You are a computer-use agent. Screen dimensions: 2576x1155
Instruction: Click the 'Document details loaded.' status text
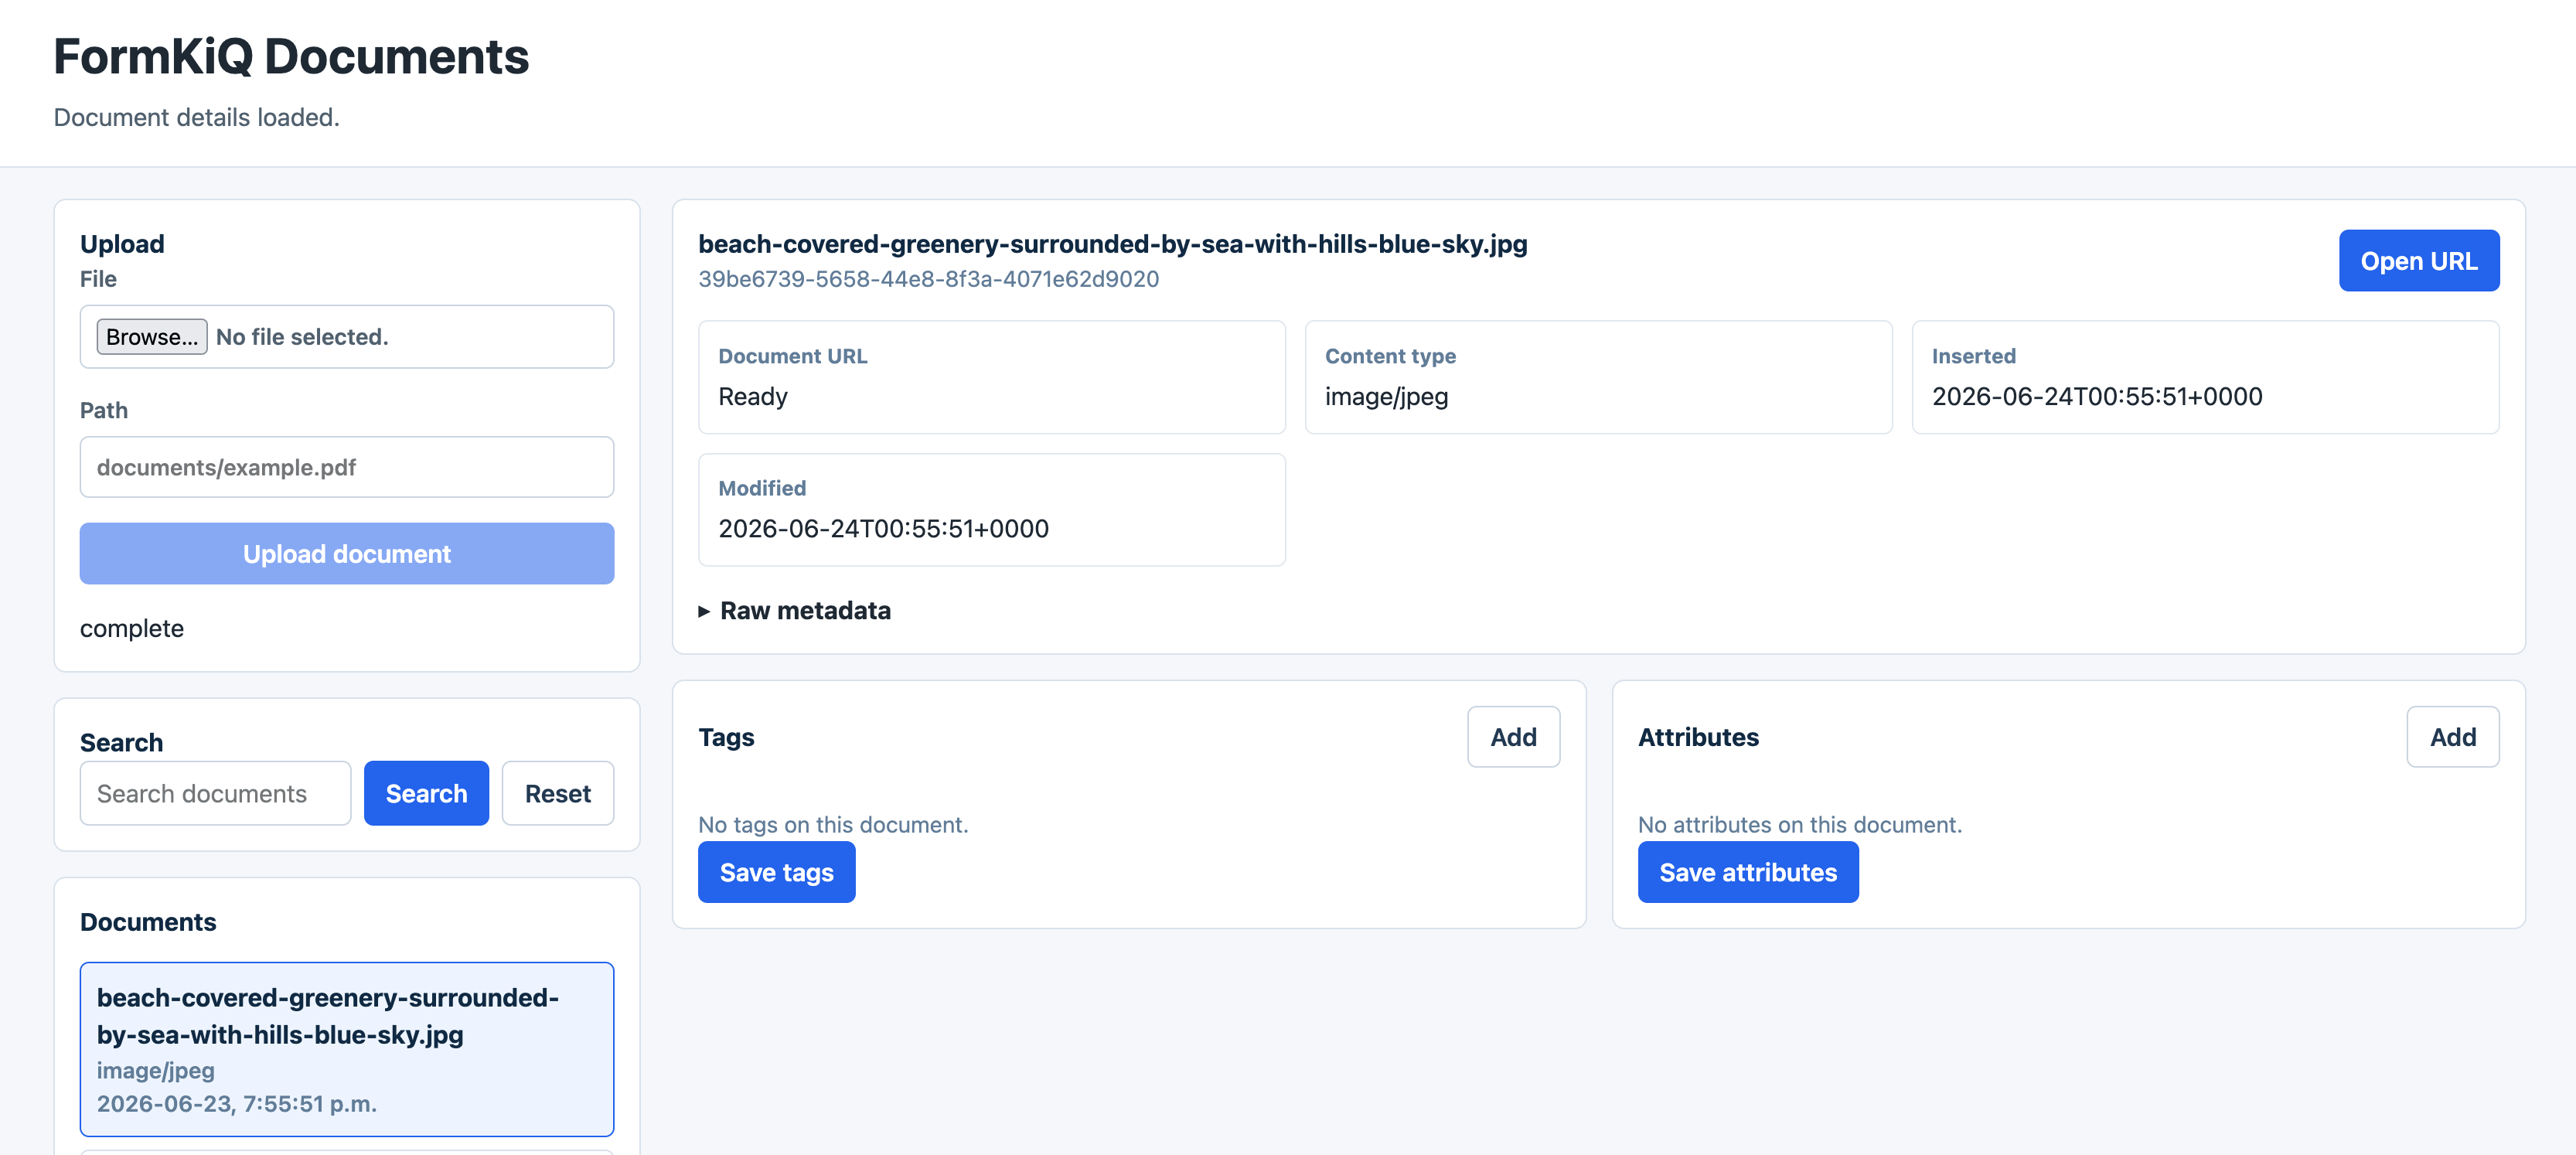(x=196, y=117)
